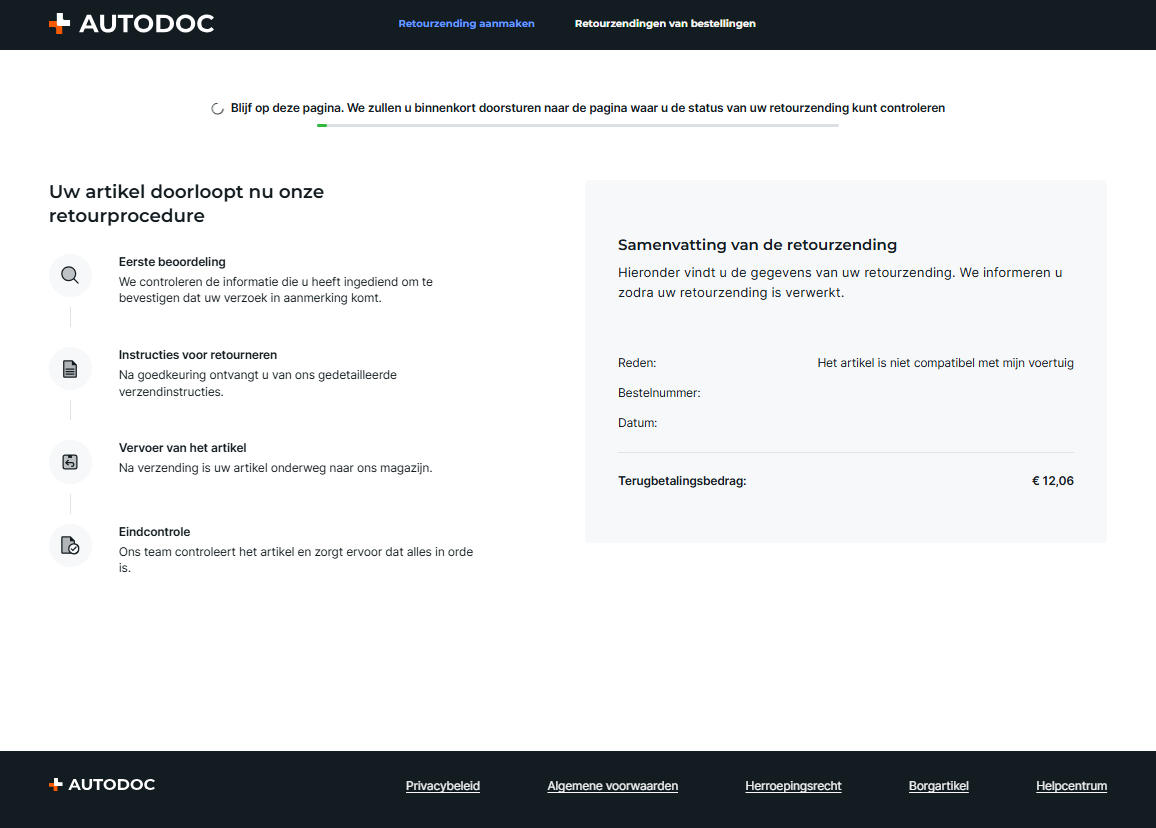
Task: Click the Terugbetalingsbedrag label
Action: click(682, 481)
